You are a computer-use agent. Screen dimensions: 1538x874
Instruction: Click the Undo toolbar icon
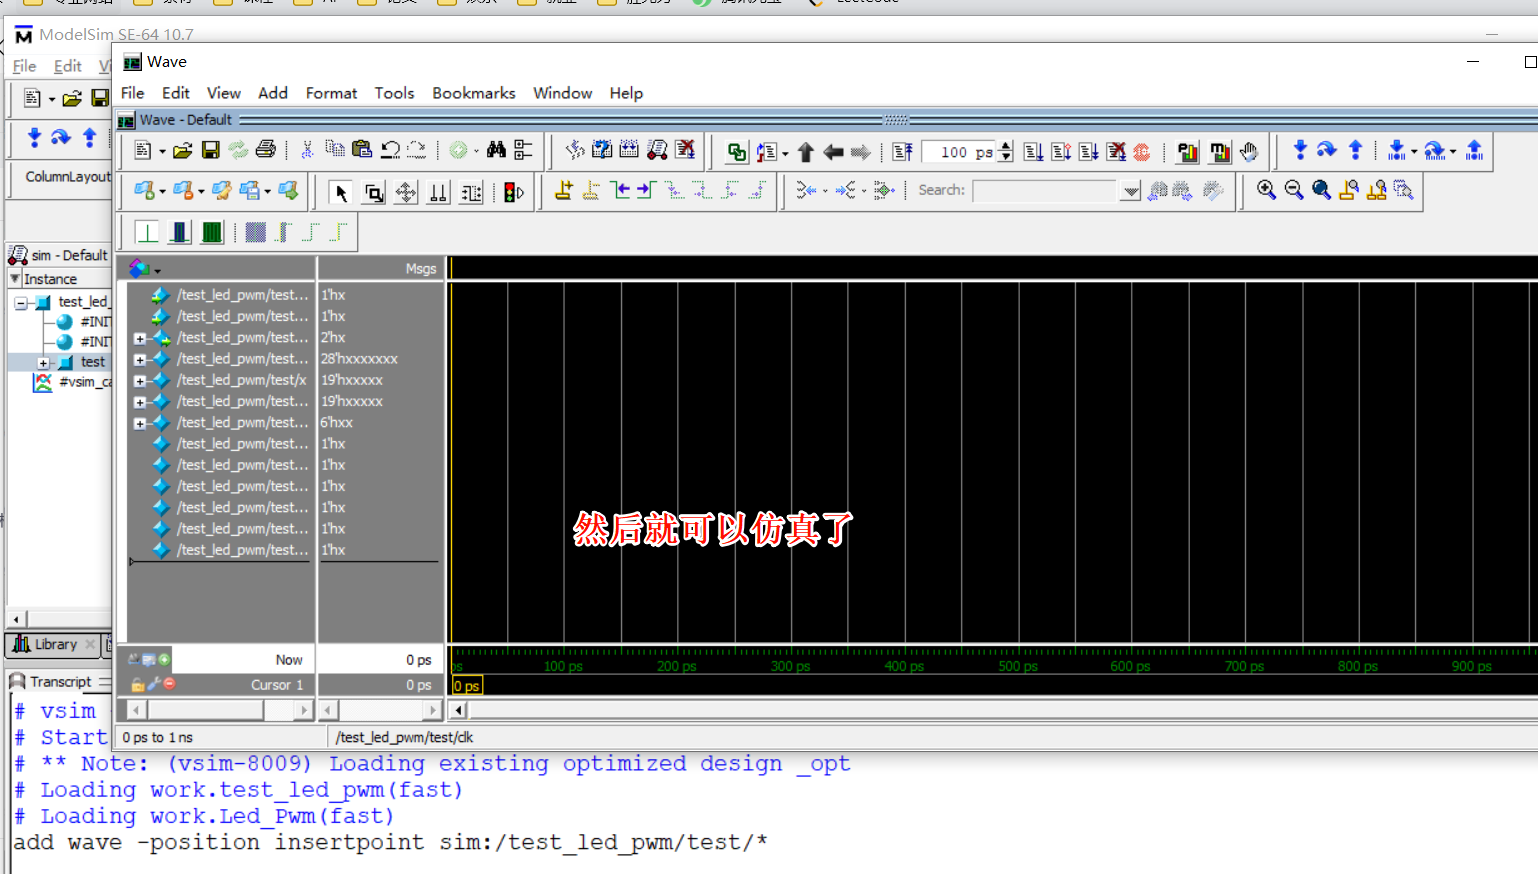coord(389,148)
